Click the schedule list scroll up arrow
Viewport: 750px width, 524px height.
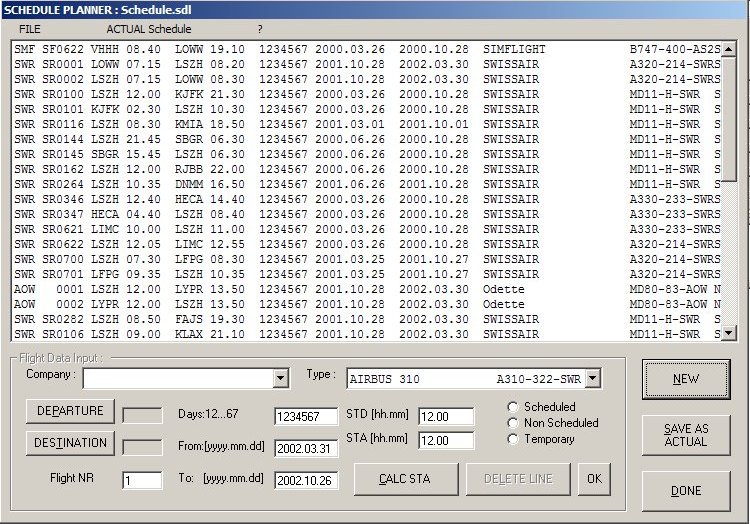[x=728, y=49]
